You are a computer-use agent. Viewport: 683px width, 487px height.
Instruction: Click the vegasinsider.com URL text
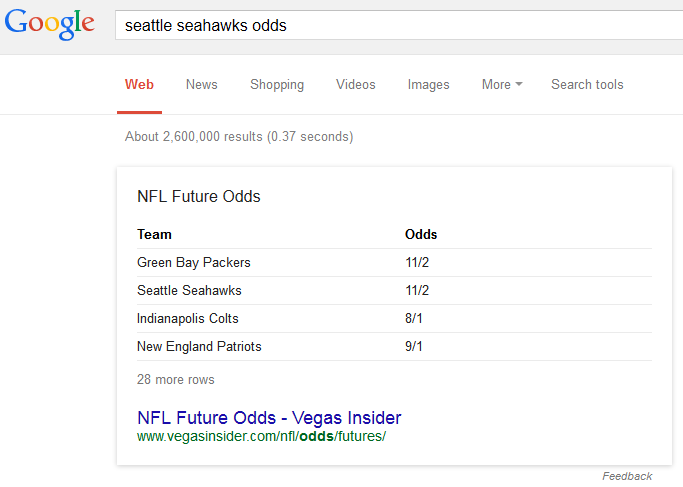pyautogui.click(x=261, y=437)
